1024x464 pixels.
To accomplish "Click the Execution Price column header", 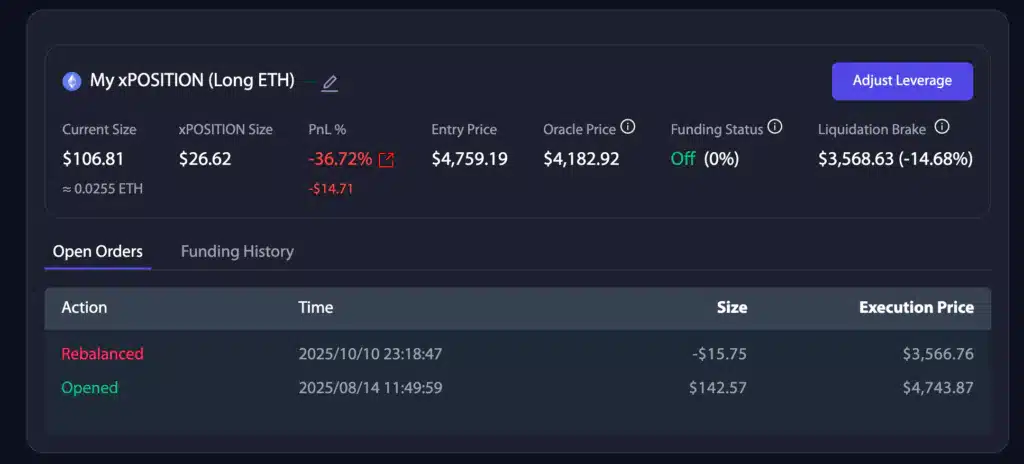I will click(916, 307).
